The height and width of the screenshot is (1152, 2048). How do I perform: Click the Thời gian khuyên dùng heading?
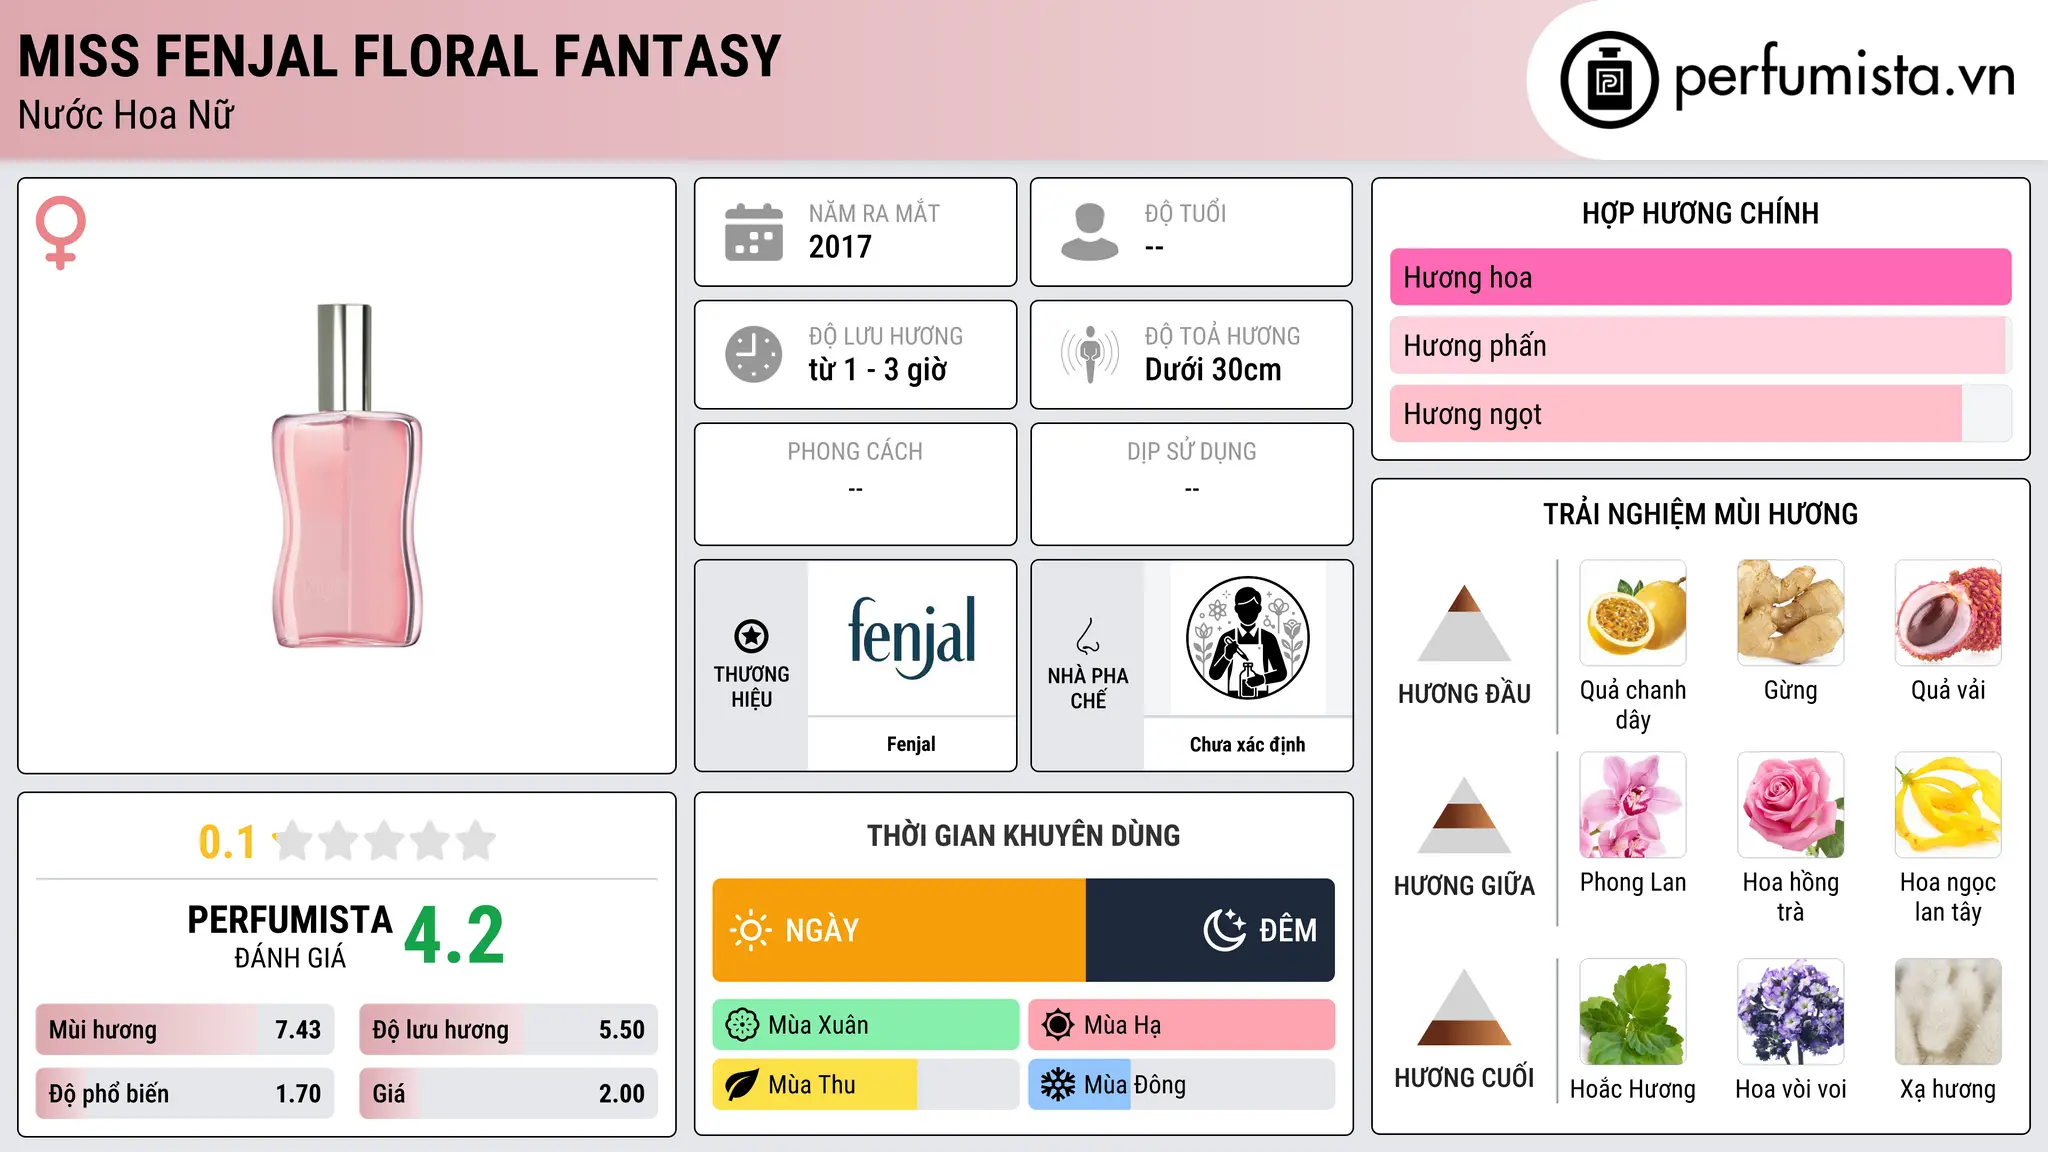[x=1023, y=836]
